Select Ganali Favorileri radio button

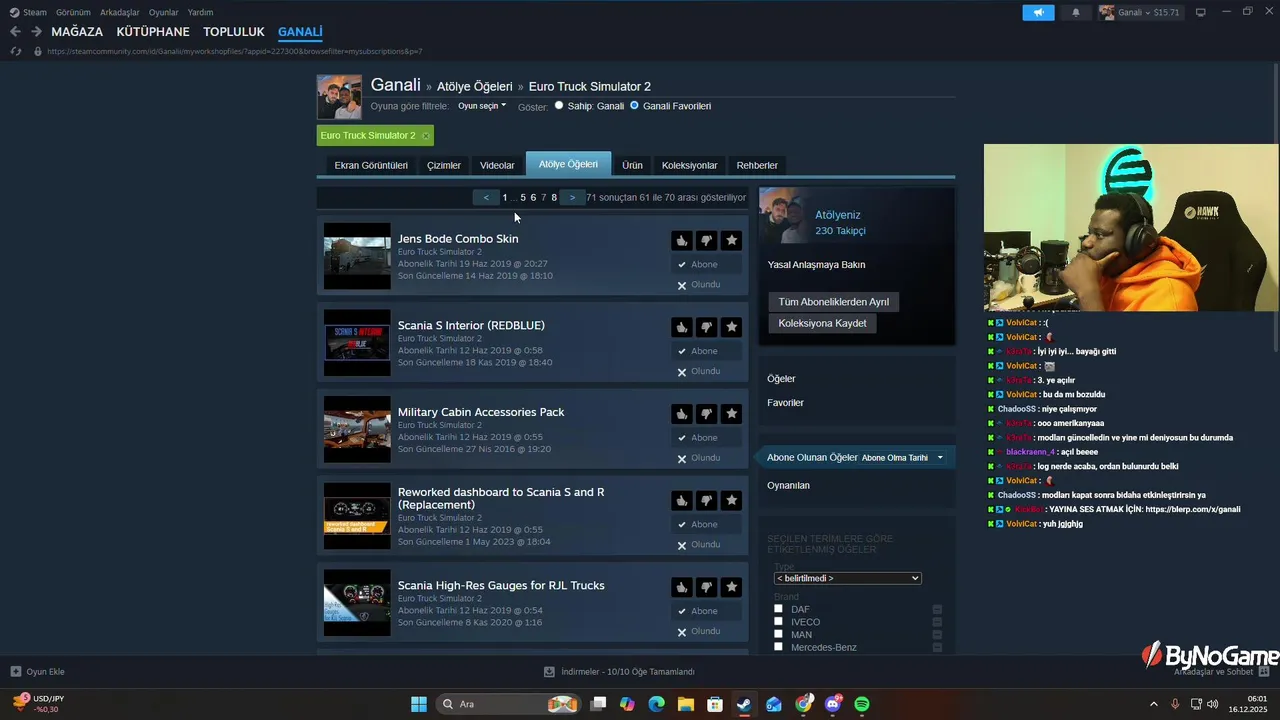click(x=634, y=105)
